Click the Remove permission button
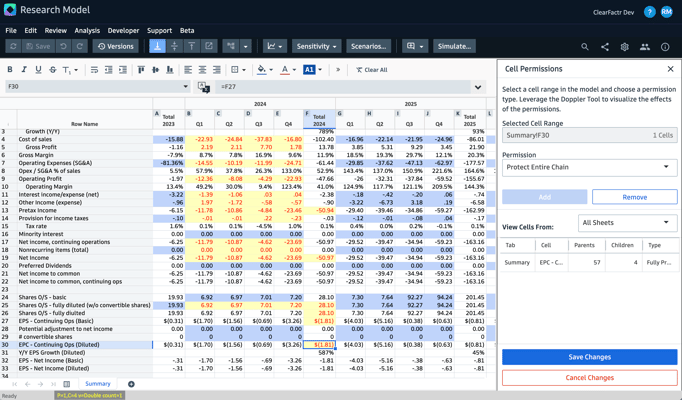This screenshot has height=400, width=682. pos(635,197)
